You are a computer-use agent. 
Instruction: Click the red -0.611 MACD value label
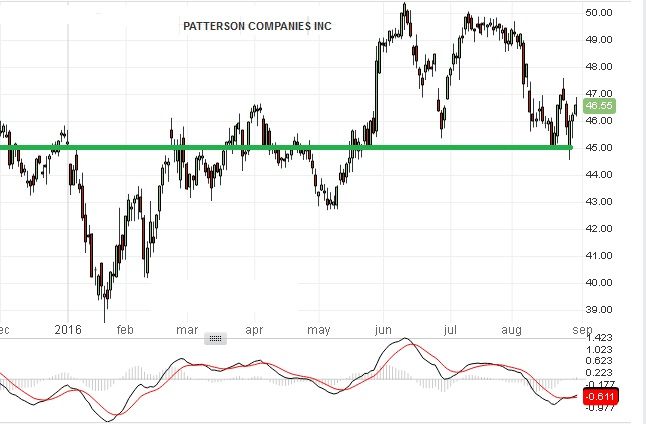601,396
